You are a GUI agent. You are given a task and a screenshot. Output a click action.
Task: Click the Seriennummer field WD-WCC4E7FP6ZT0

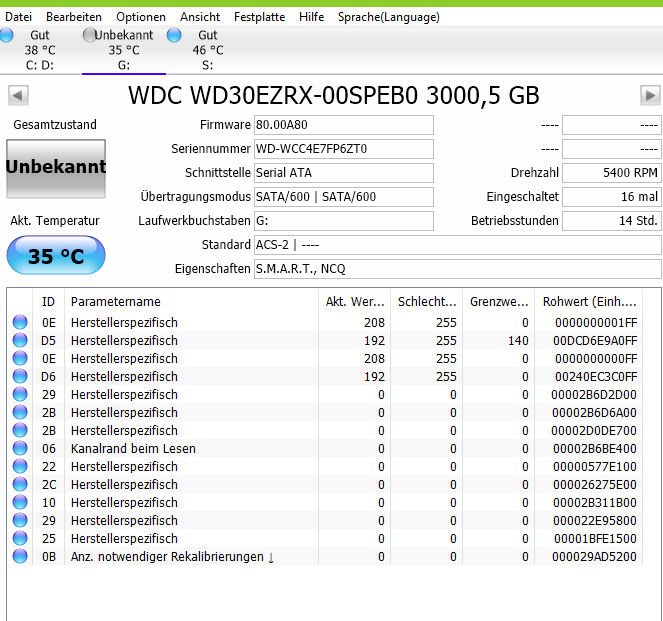click(344, 149)
